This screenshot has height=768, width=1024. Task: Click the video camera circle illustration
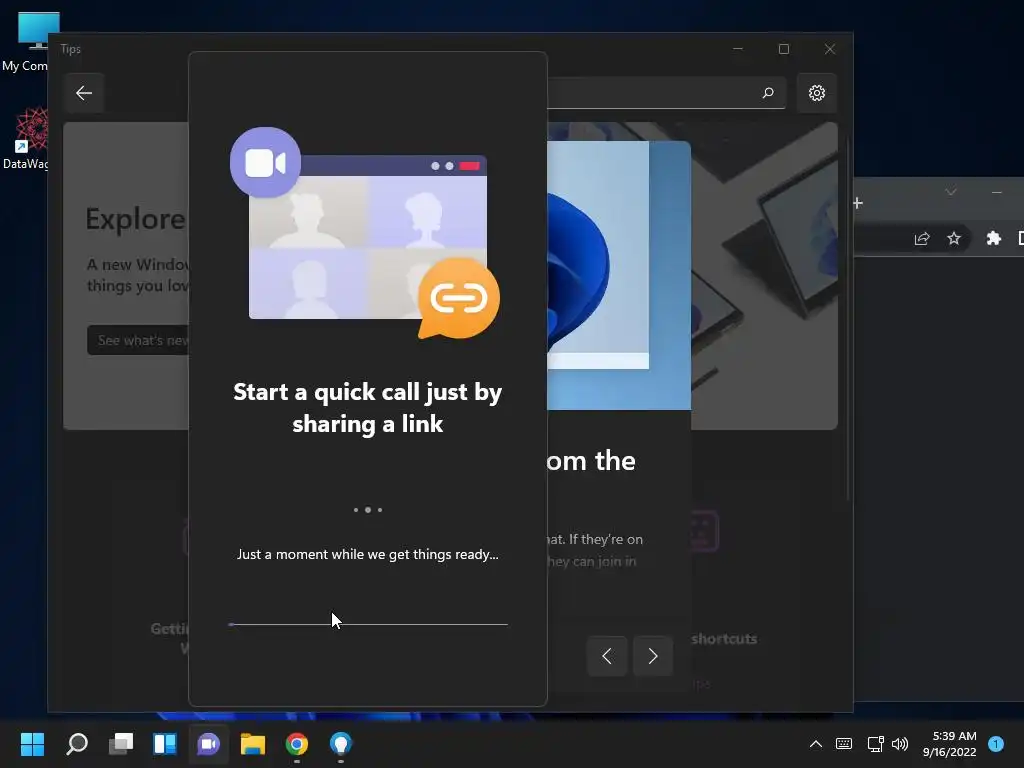click(x=265, y=163)
